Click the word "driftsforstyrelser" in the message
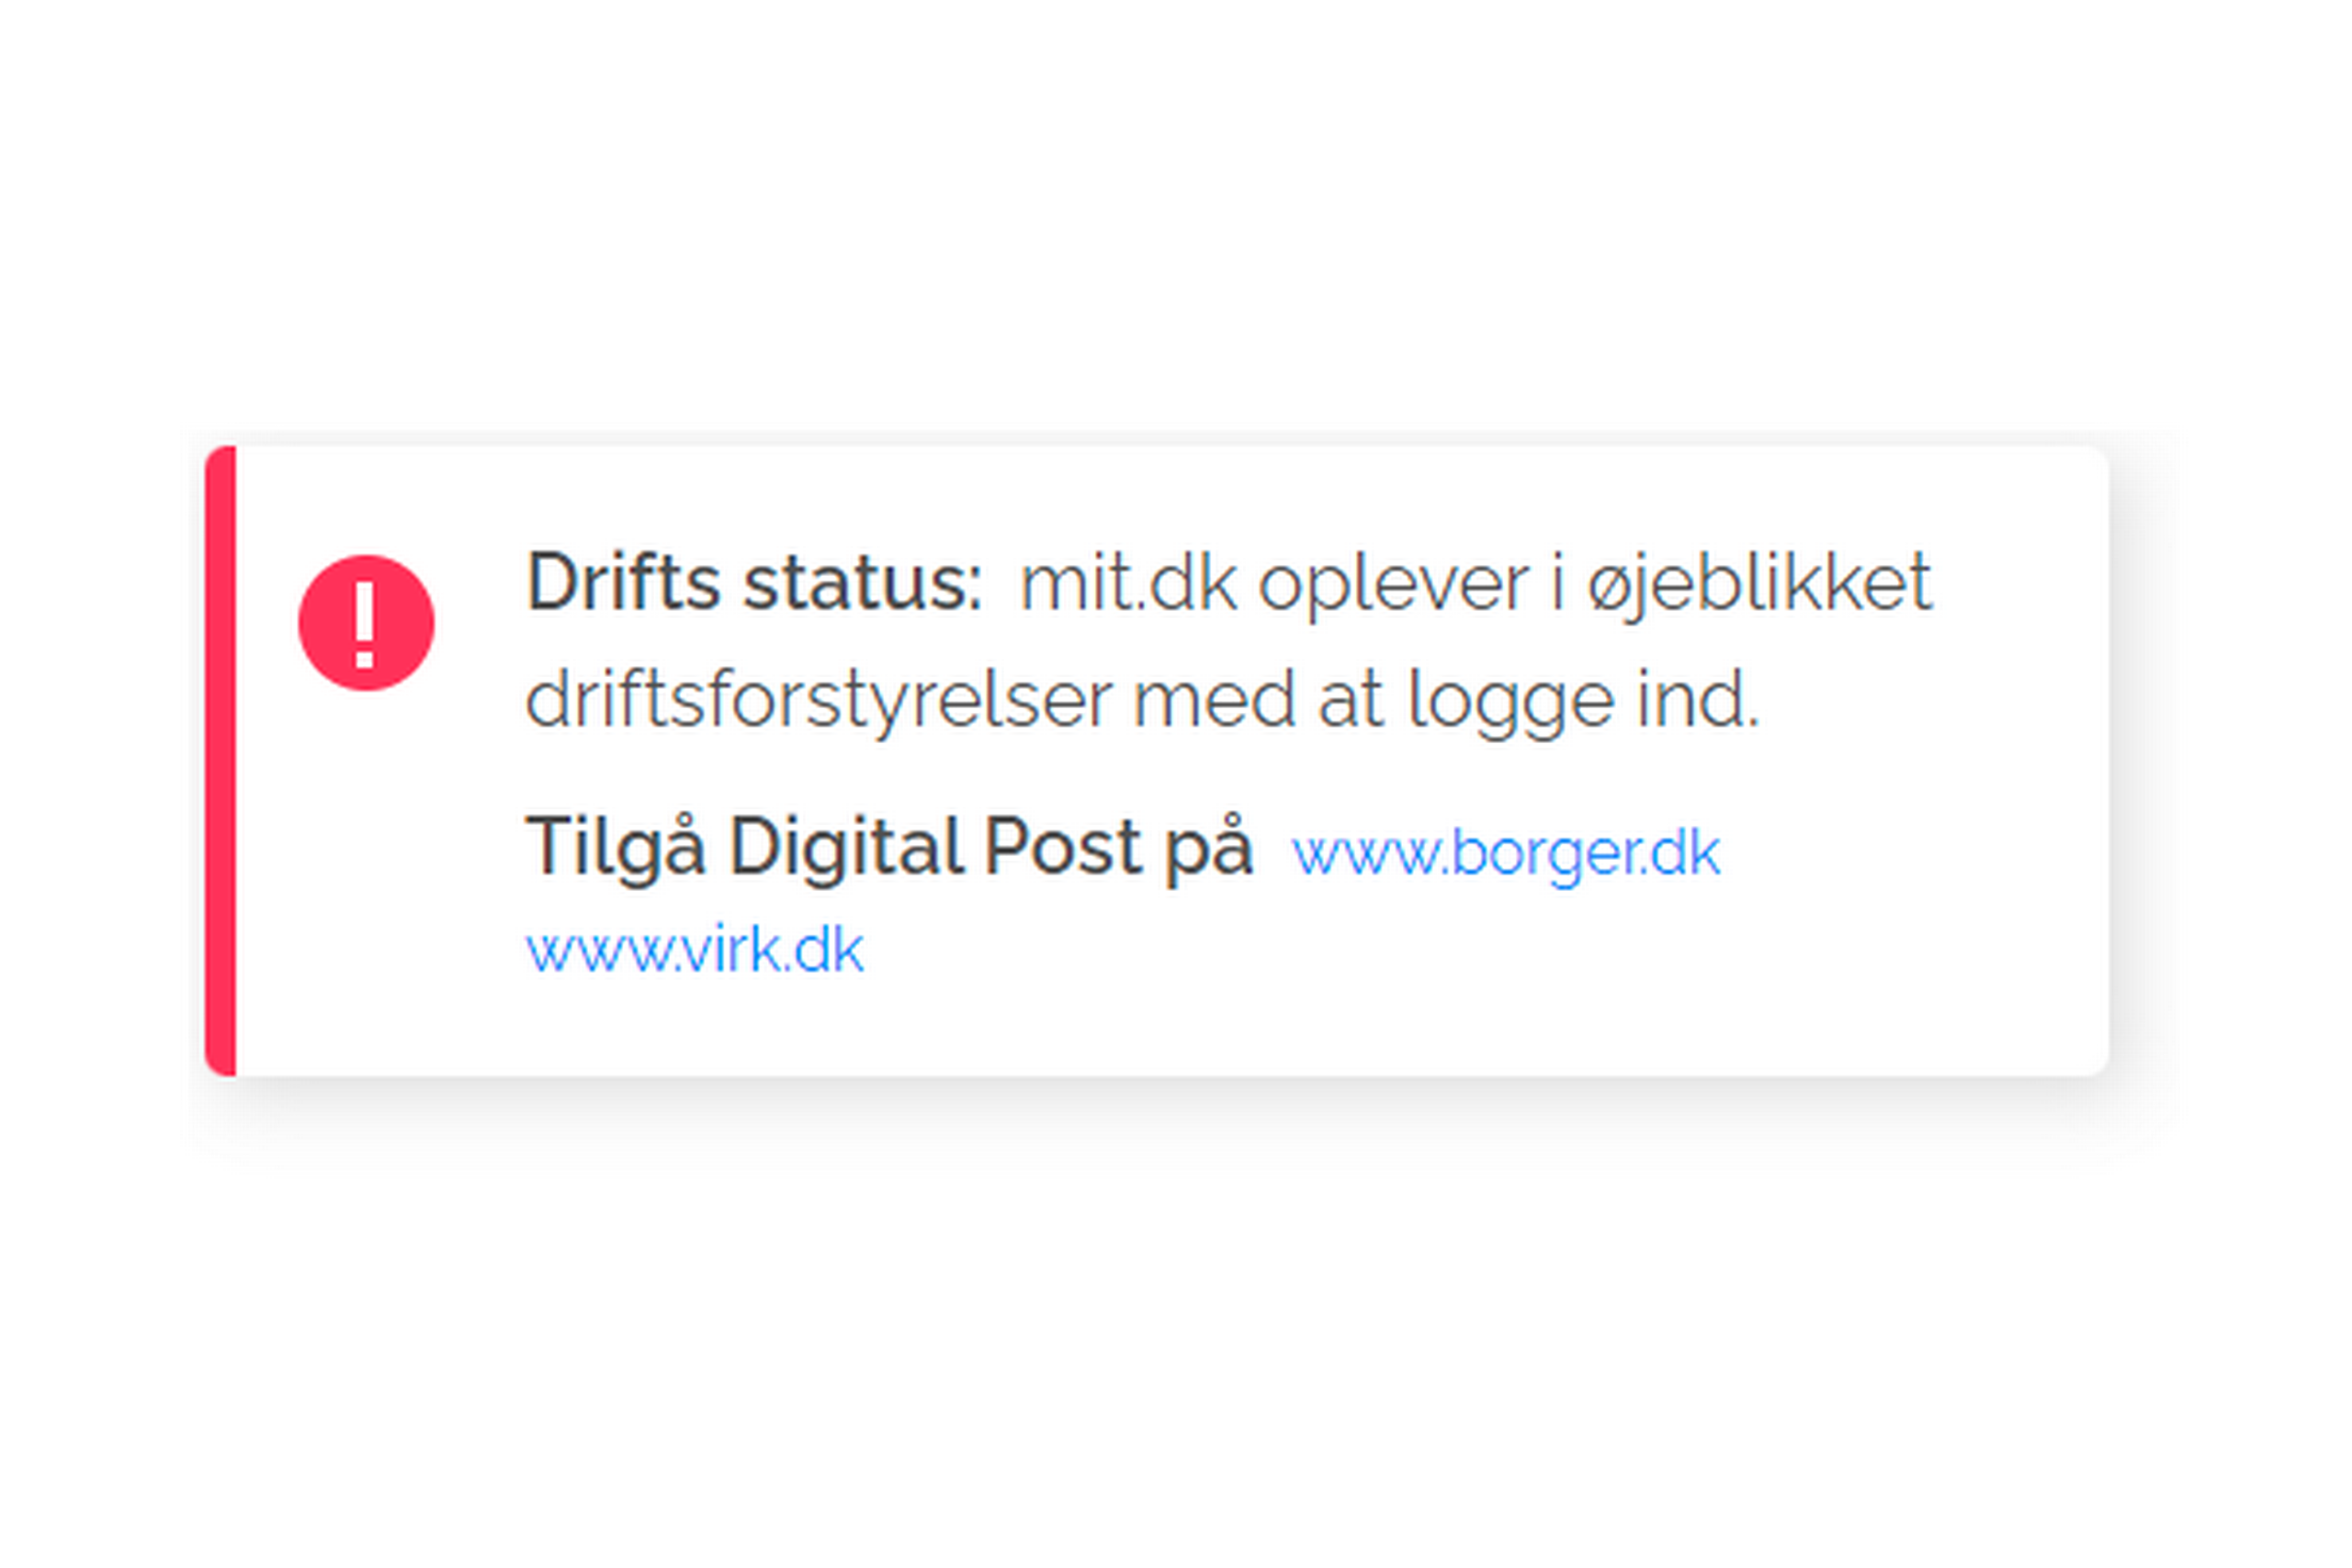 [819, 701]
